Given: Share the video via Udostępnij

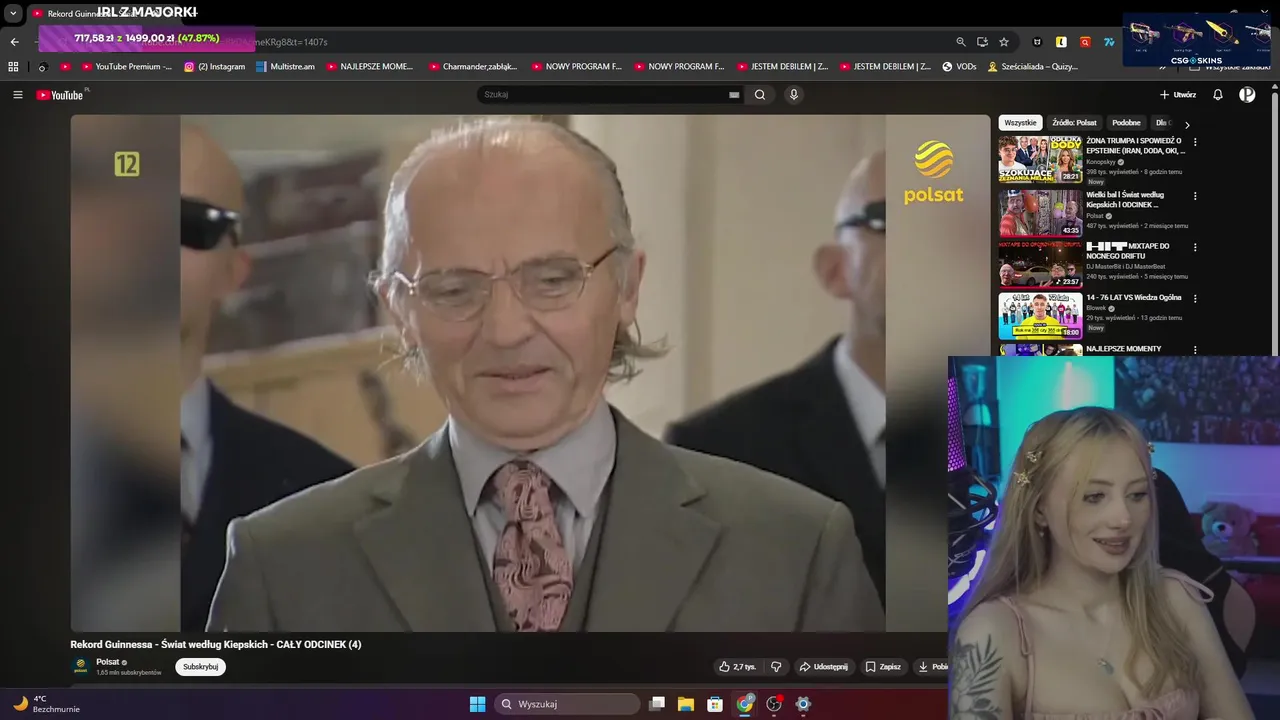Looking at the screenshot, I should (824, 667).
